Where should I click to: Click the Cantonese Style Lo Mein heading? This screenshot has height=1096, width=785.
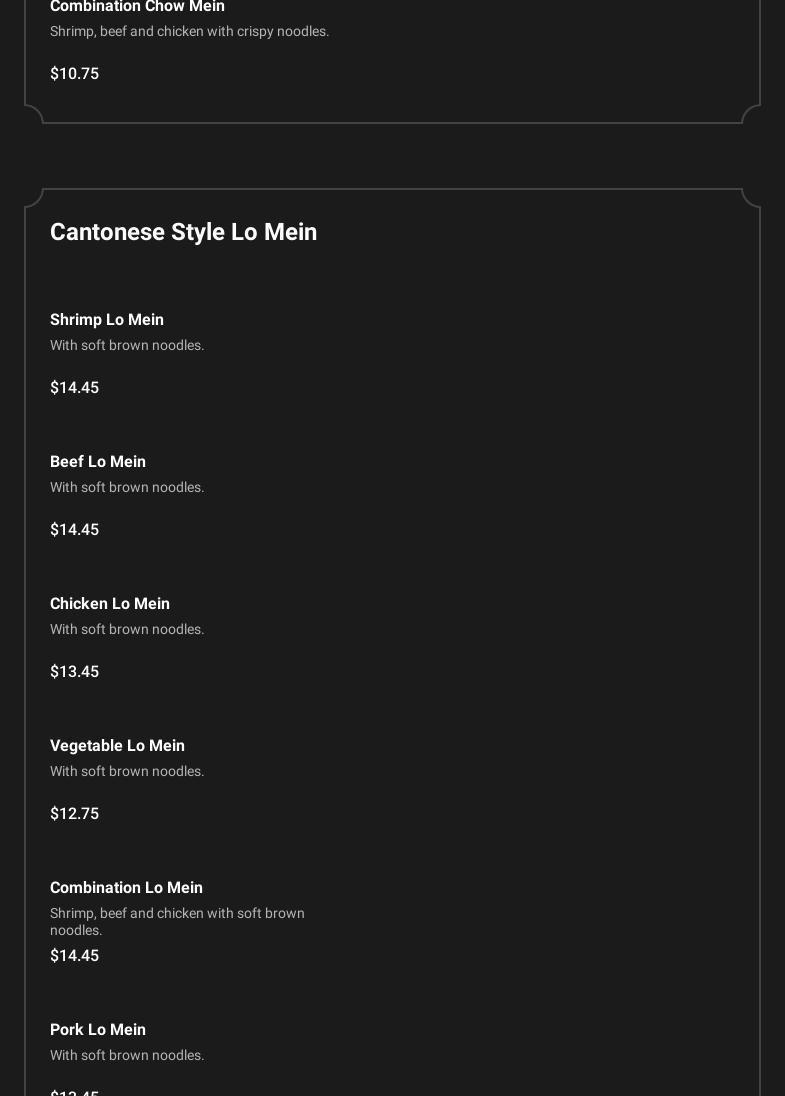[x=183, y=232]
